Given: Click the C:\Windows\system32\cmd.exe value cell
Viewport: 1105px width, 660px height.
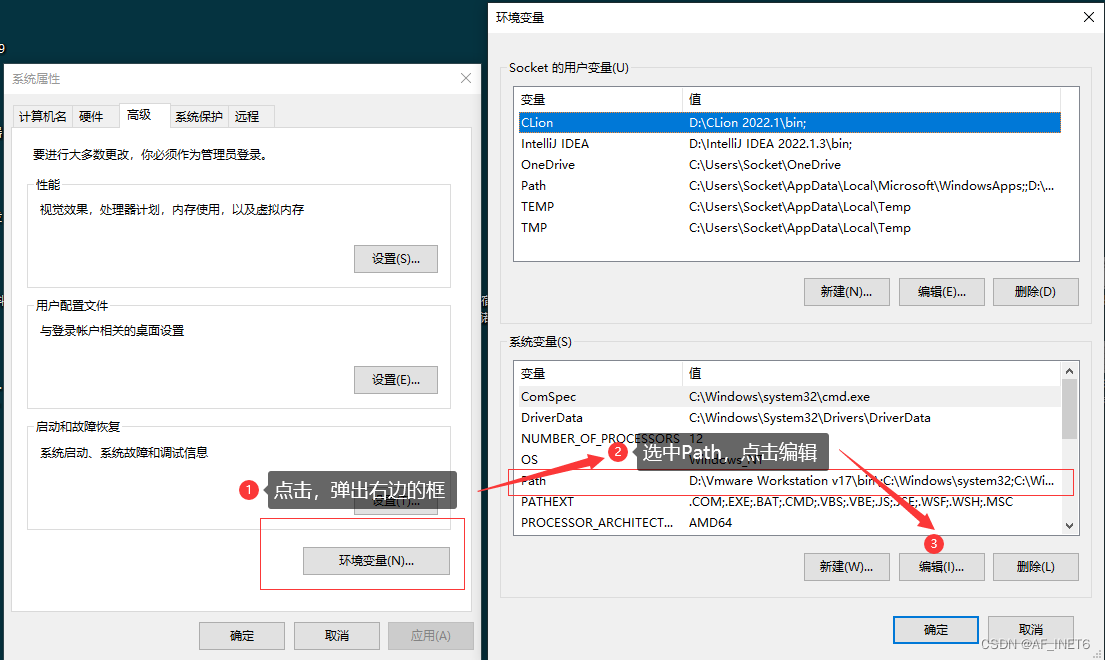Looking at the screenshot, I should 779,397.
